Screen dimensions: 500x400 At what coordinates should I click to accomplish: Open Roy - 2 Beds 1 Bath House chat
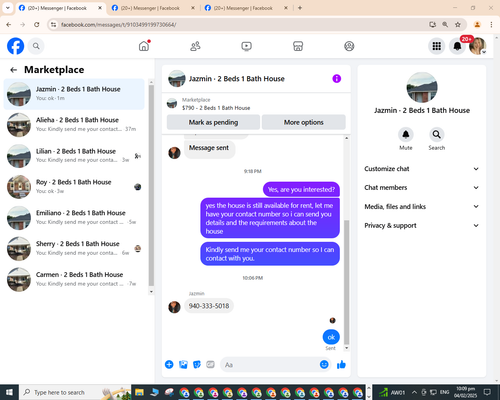[x=74, y=187]
